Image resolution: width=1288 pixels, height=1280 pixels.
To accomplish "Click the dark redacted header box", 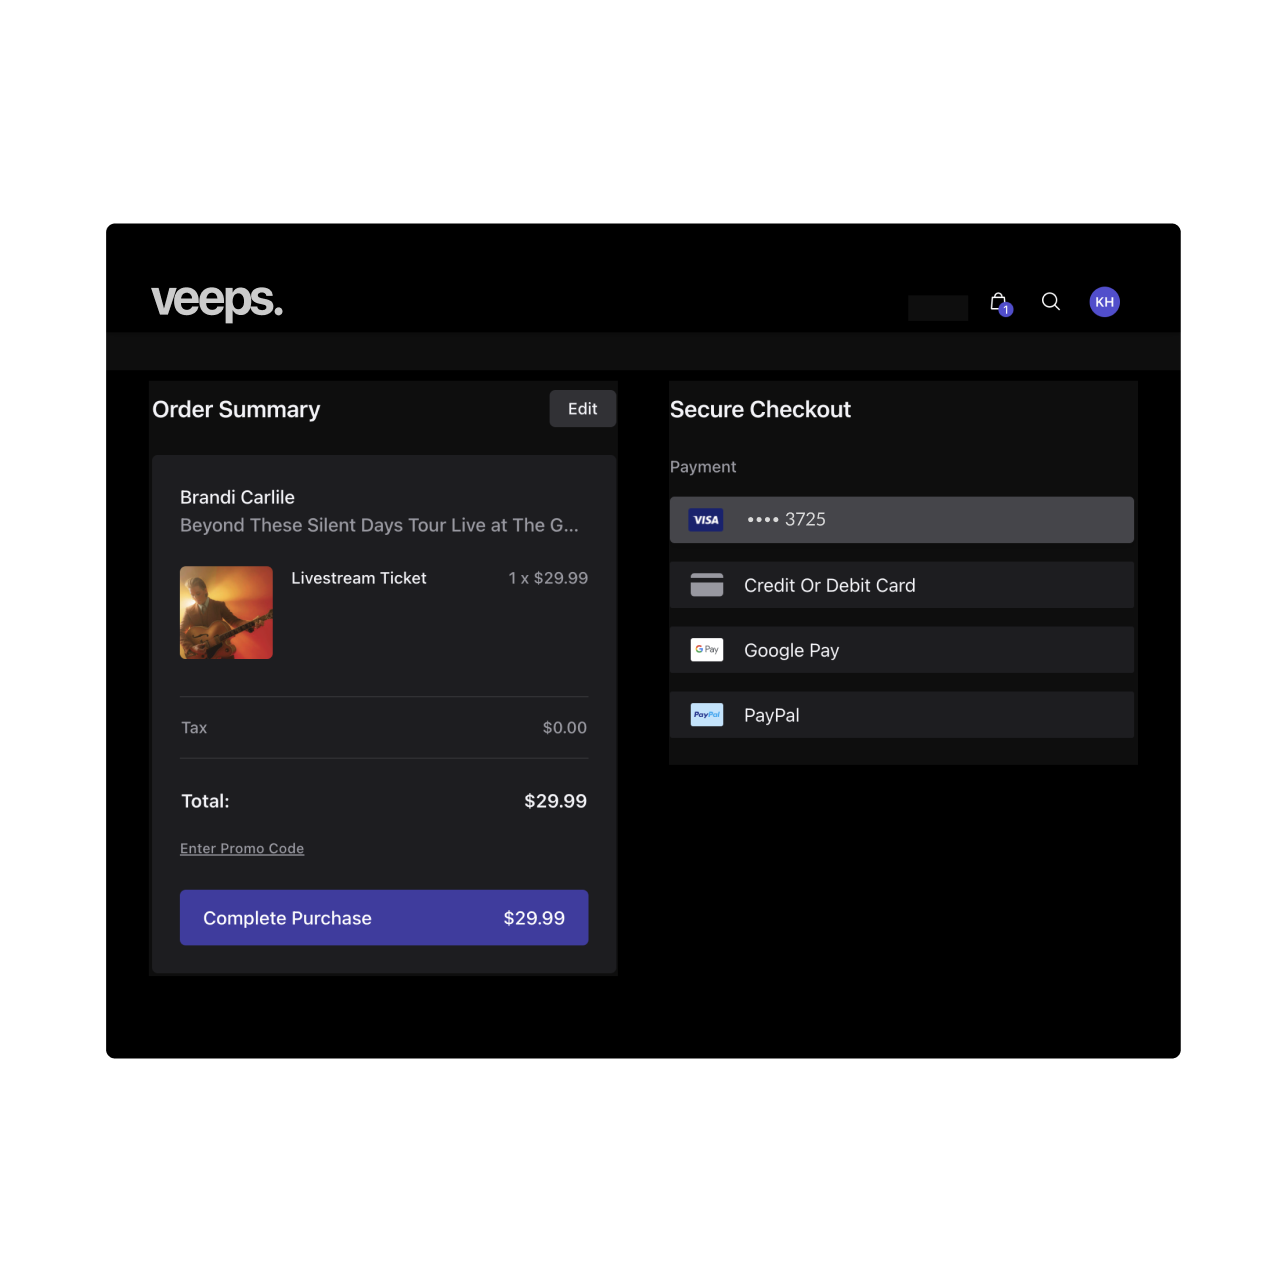I will pos(938,308).
